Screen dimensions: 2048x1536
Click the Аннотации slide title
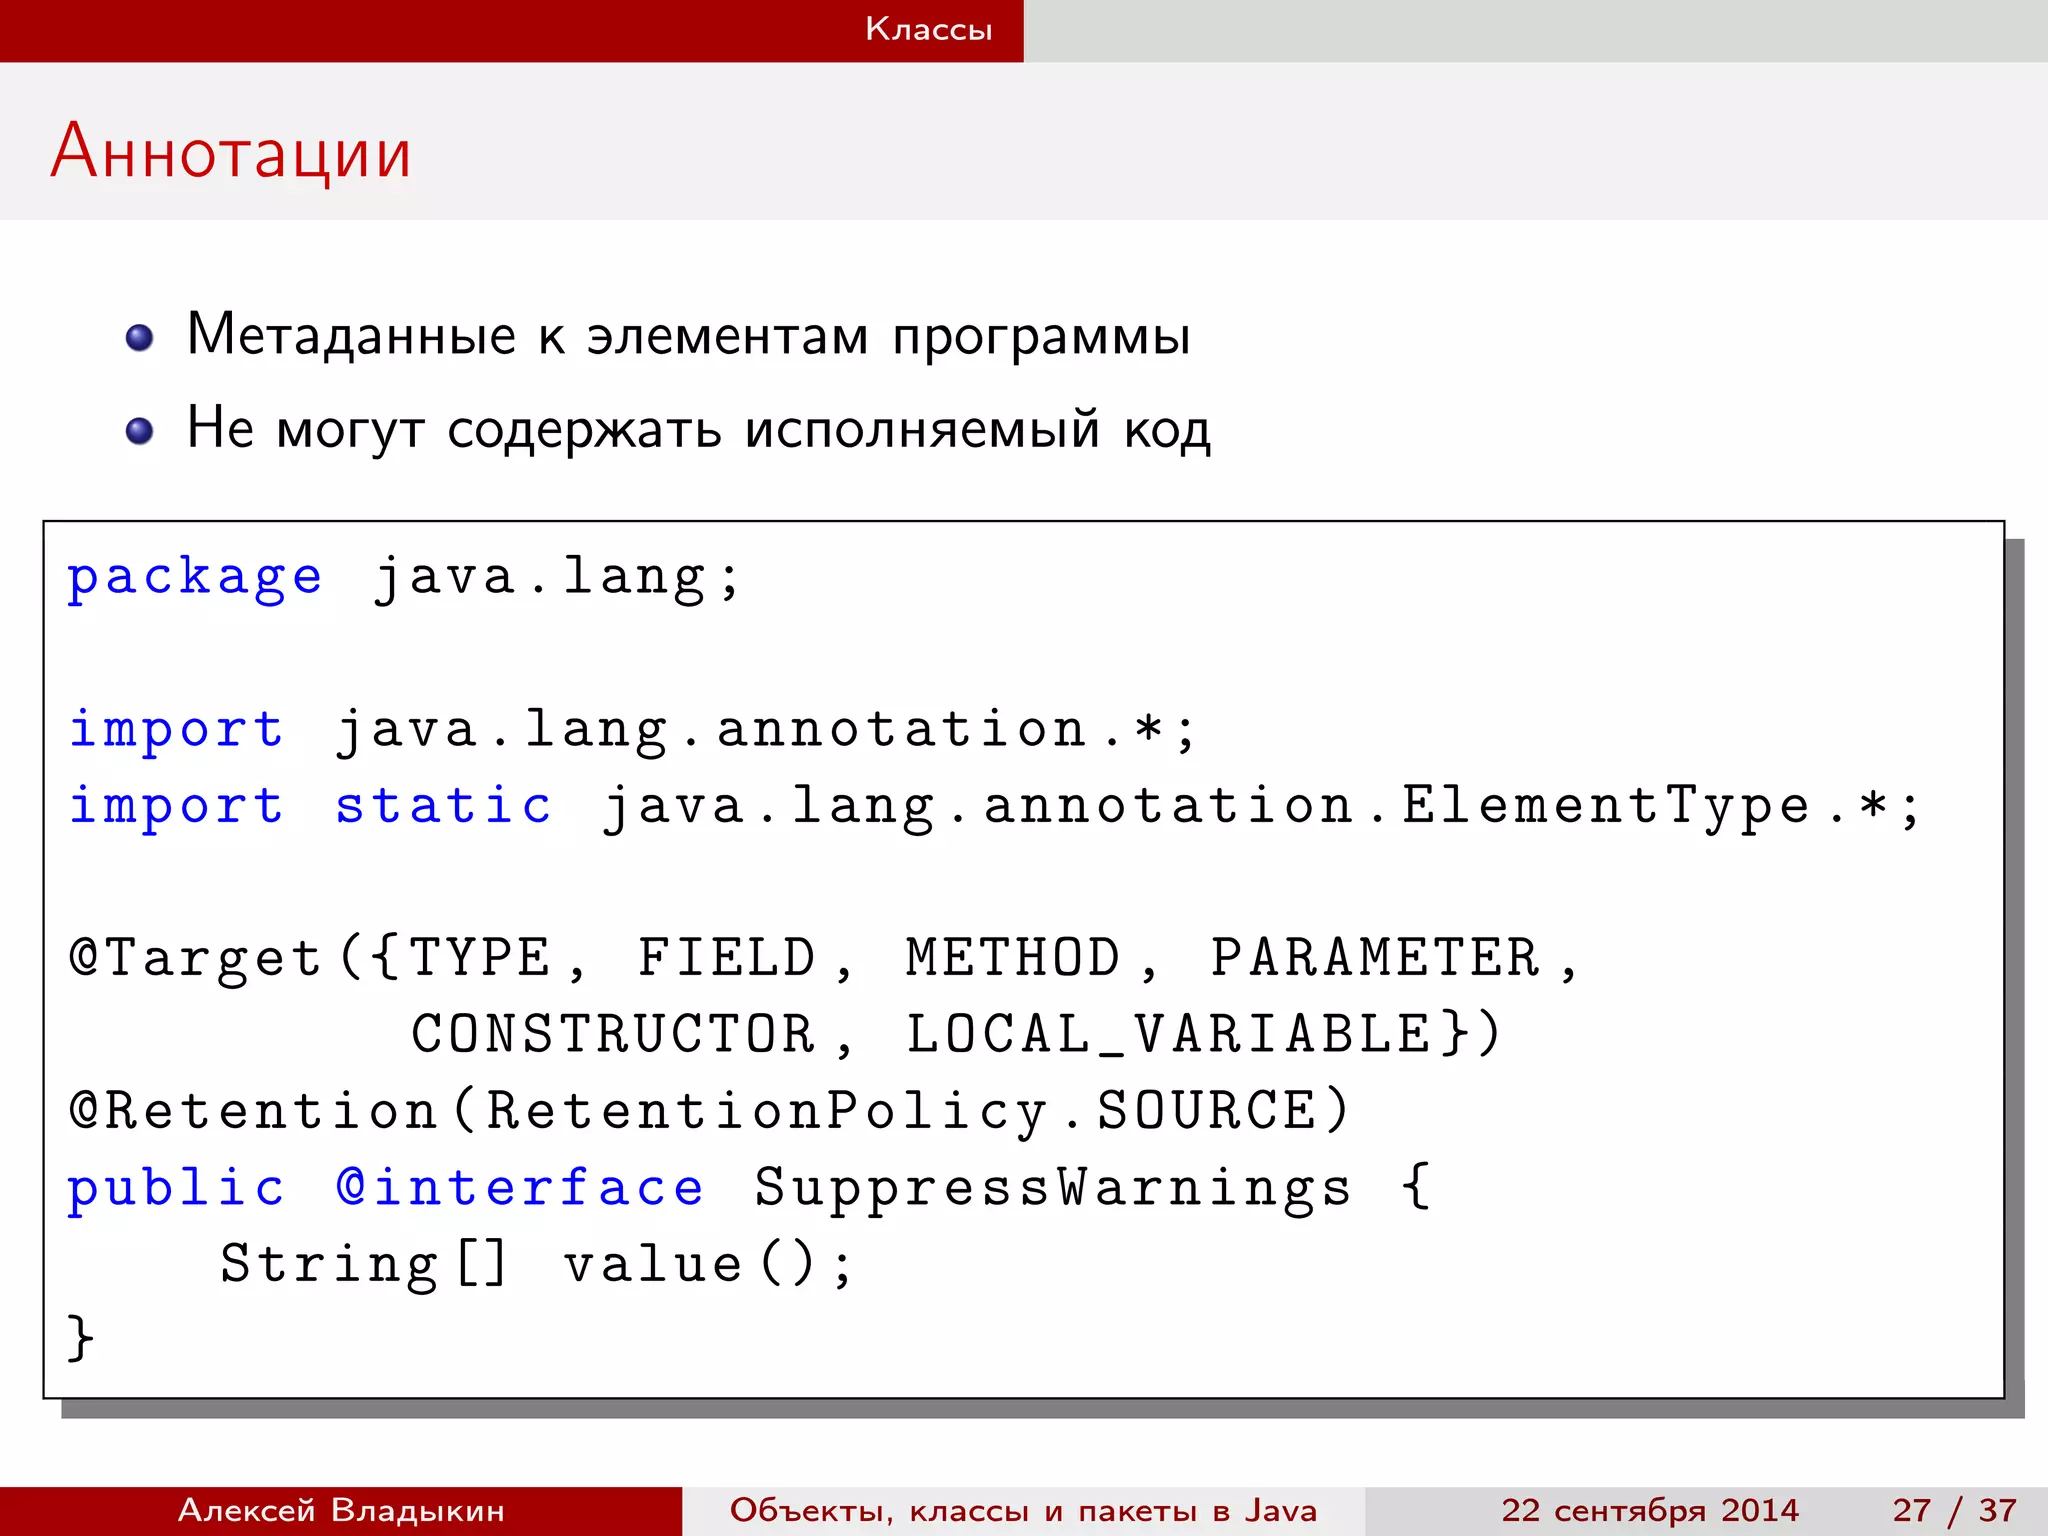click(x=231, y=152)
